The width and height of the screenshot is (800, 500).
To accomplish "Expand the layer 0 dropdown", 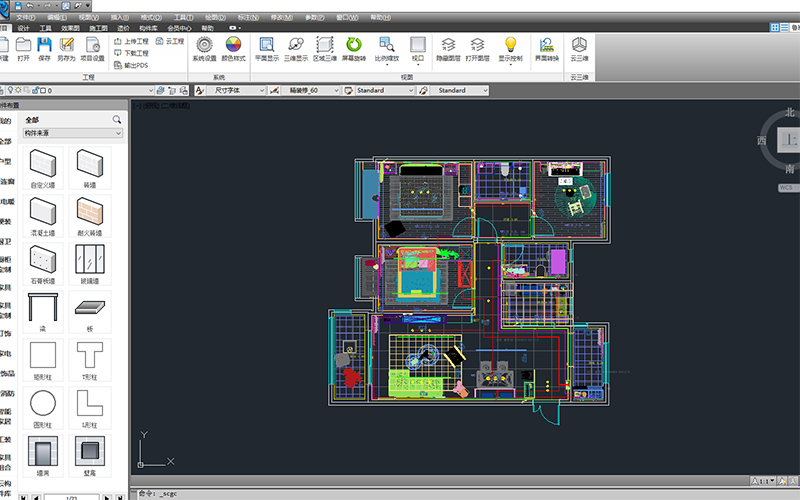I will point(151,90).
